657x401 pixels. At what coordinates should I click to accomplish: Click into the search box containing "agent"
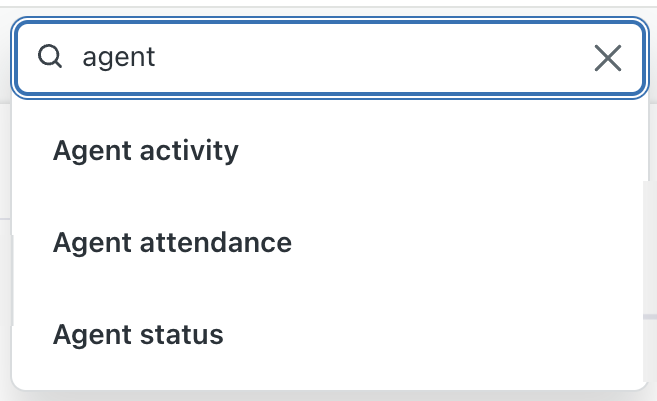point(330,58)
